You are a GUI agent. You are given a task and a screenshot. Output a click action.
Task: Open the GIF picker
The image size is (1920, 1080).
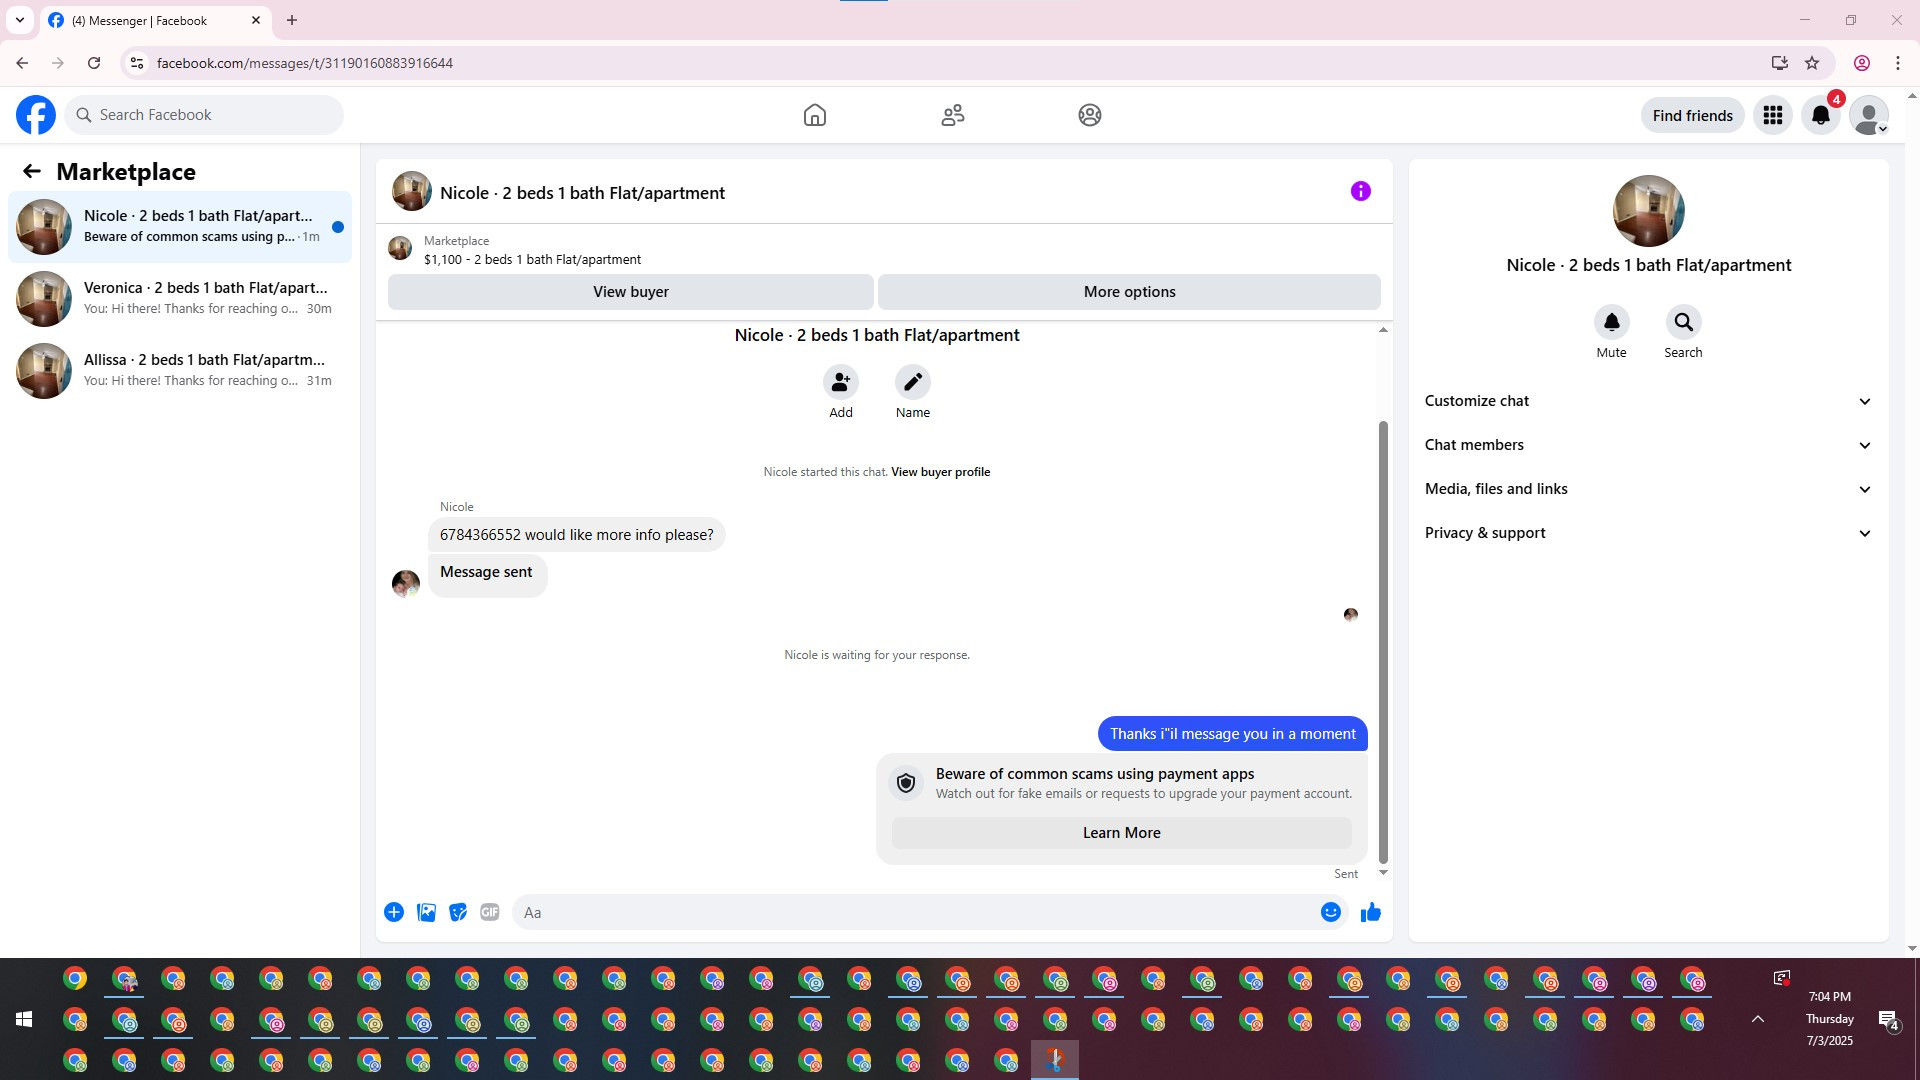489,912
